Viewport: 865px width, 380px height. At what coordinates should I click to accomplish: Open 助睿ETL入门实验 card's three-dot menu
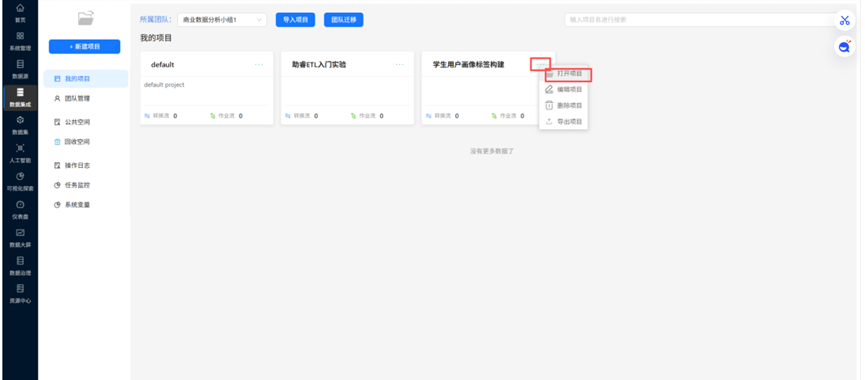coord(399,65)
